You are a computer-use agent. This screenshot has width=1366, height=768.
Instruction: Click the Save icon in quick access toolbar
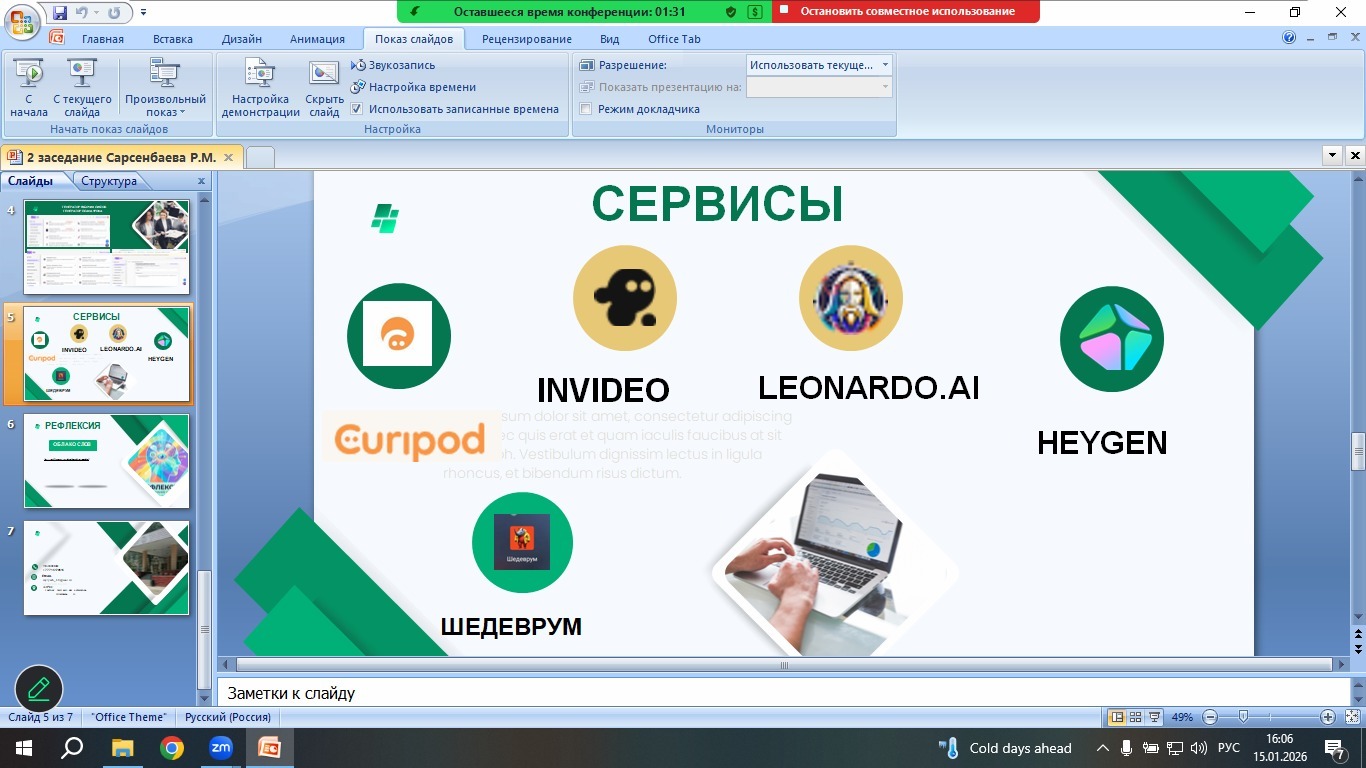point(60,12)
